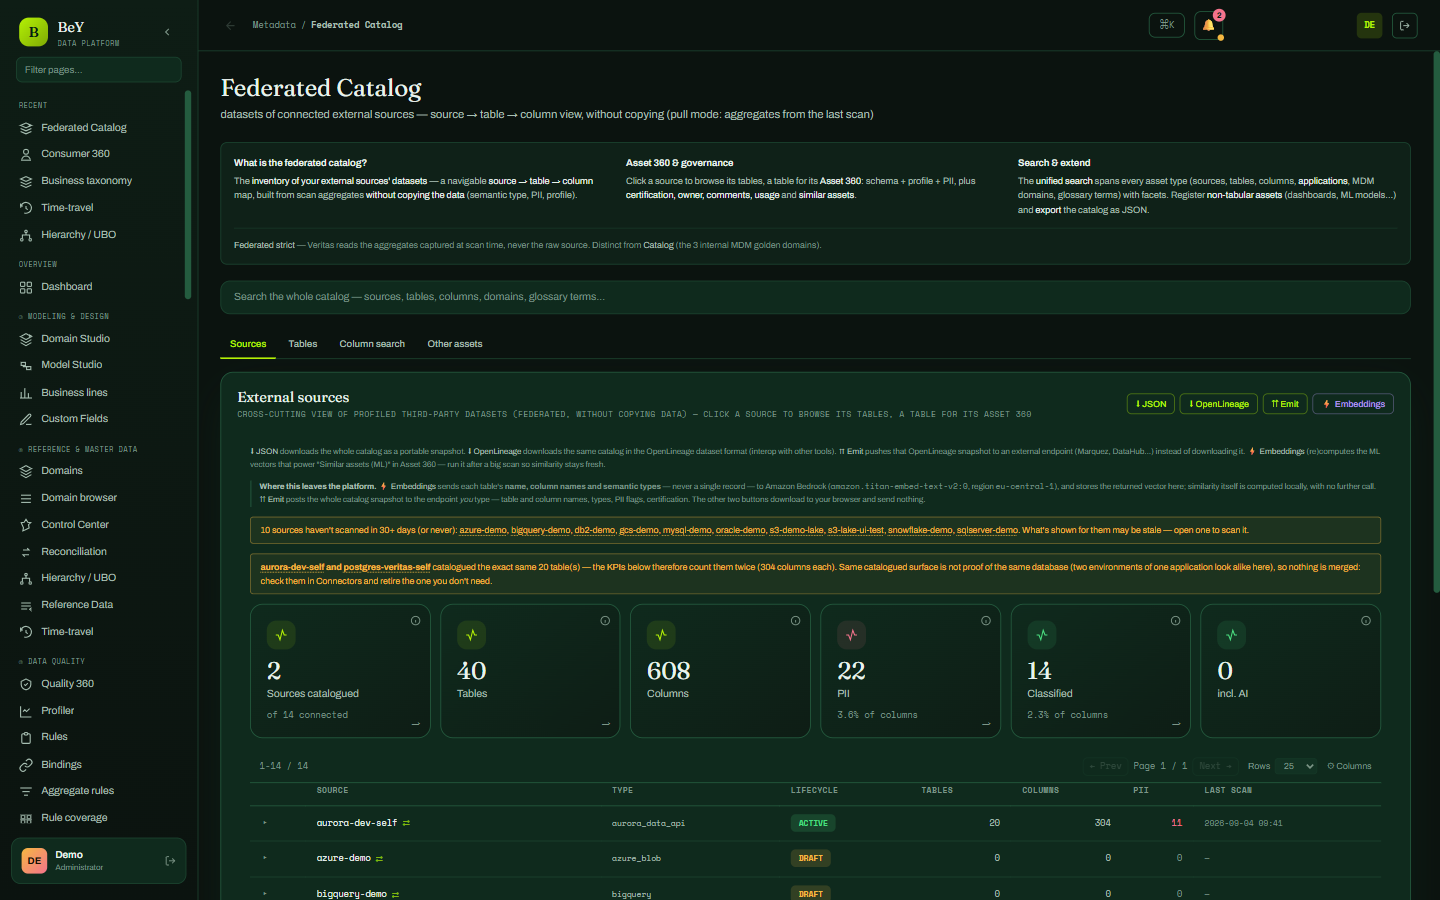Open Rule coverage
Screen dimensions: 1440x900
click(x=74, y=818)
